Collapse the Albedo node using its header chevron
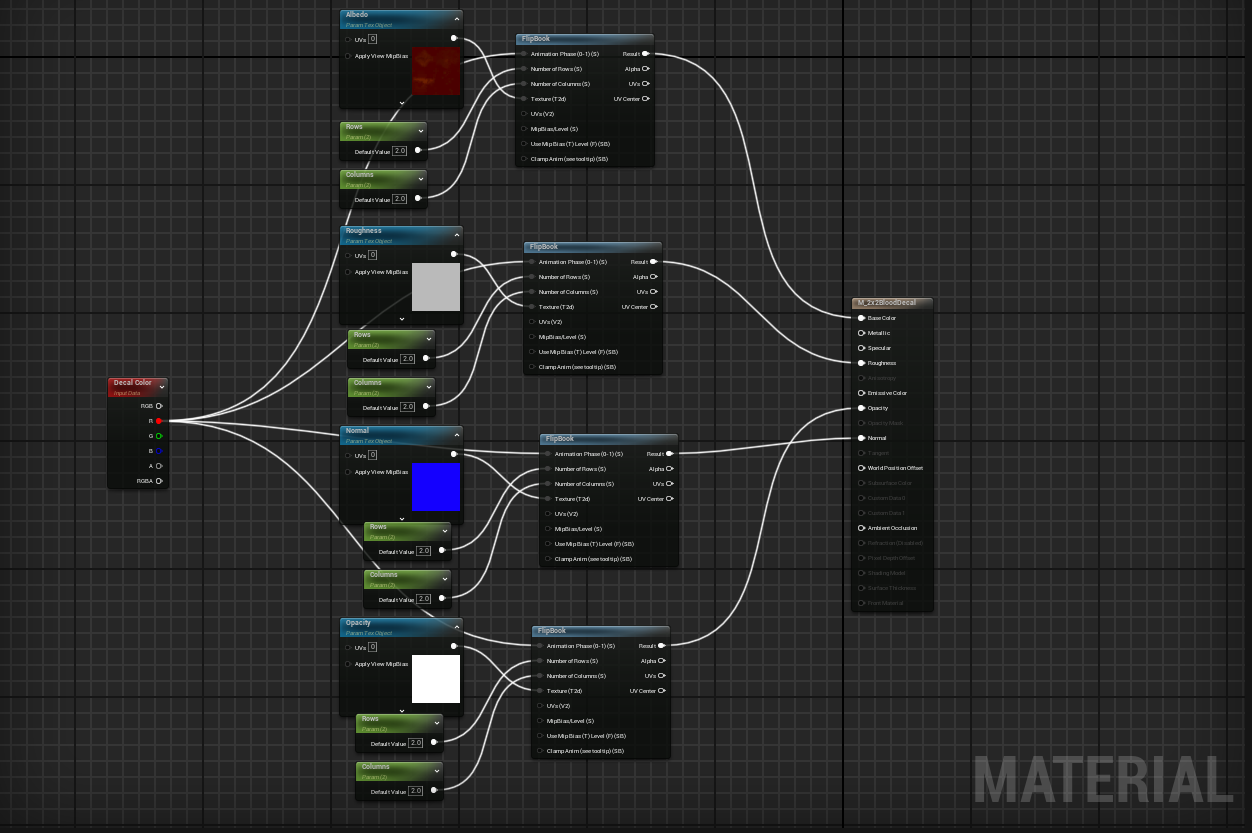 tap(457, 18)
